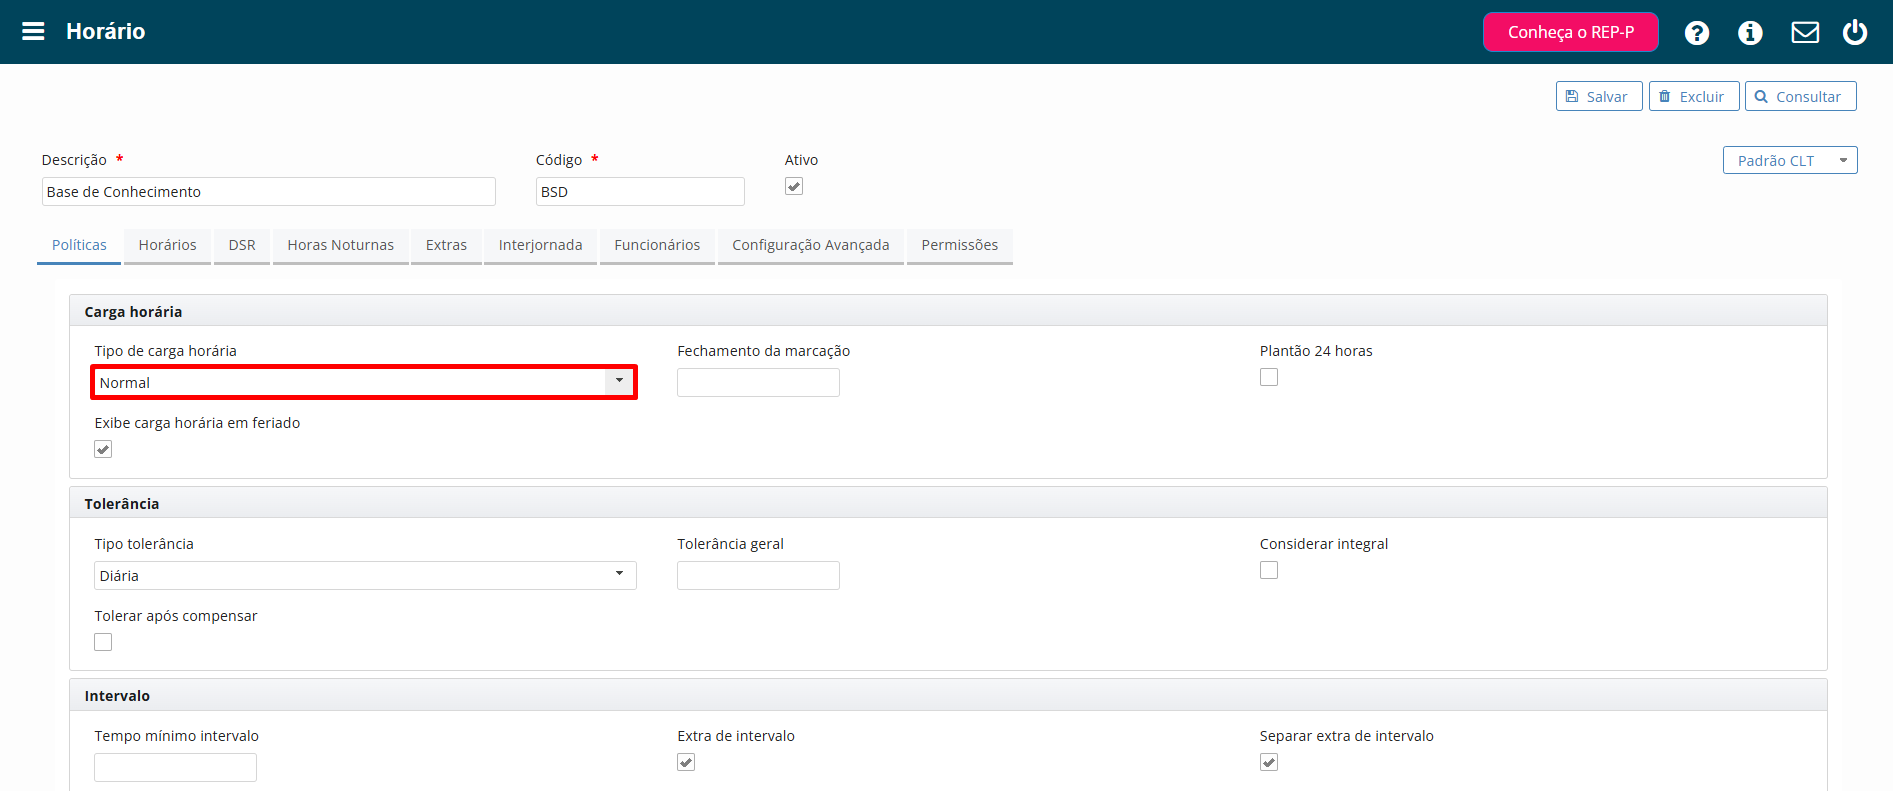Open the hamburger menu
Screen dimensions: 1893x791
[x=33, y=32]
